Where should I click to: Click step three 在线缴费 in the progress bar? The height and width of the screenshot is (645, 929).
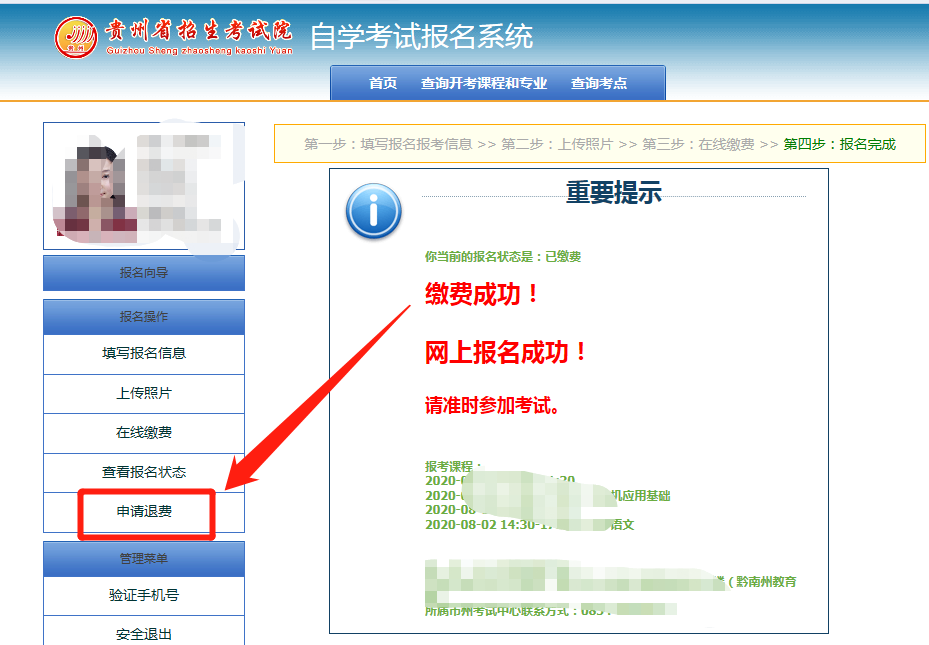click(x=698, y=144)
